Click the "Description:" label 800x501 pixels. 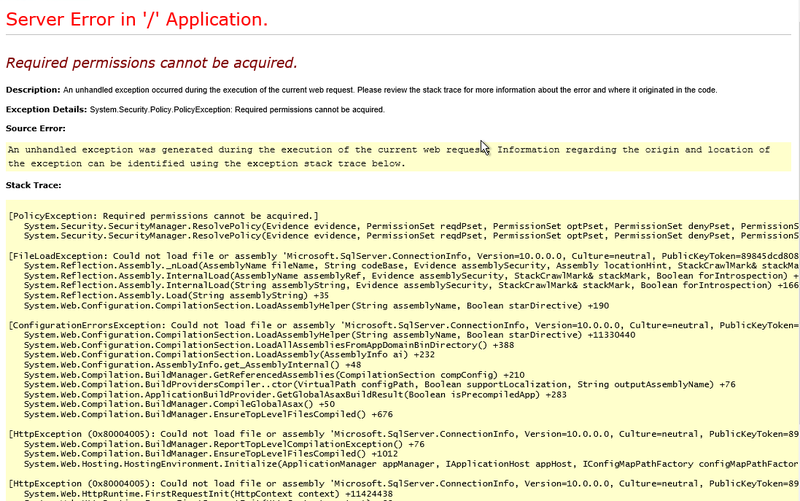(33, 90)
